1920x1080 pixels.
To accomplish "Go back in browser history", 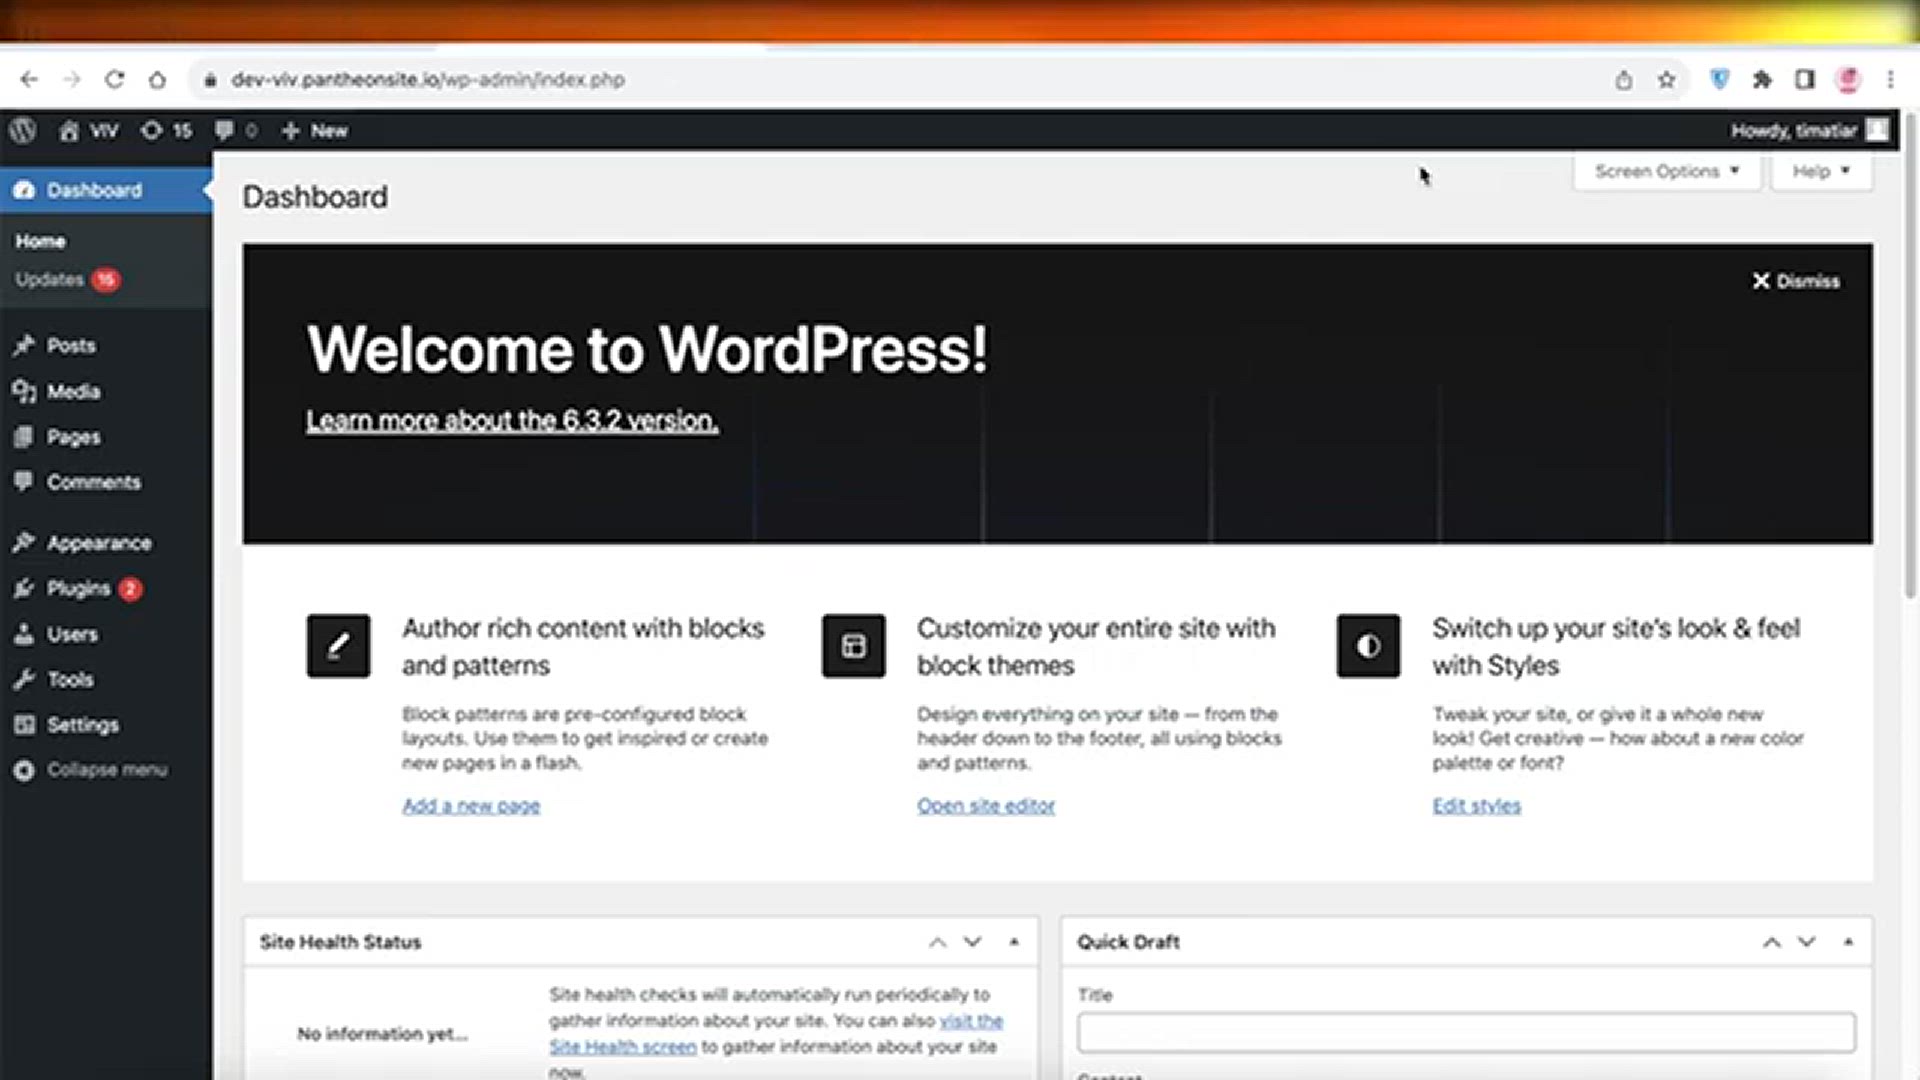I will coord(29,79).
